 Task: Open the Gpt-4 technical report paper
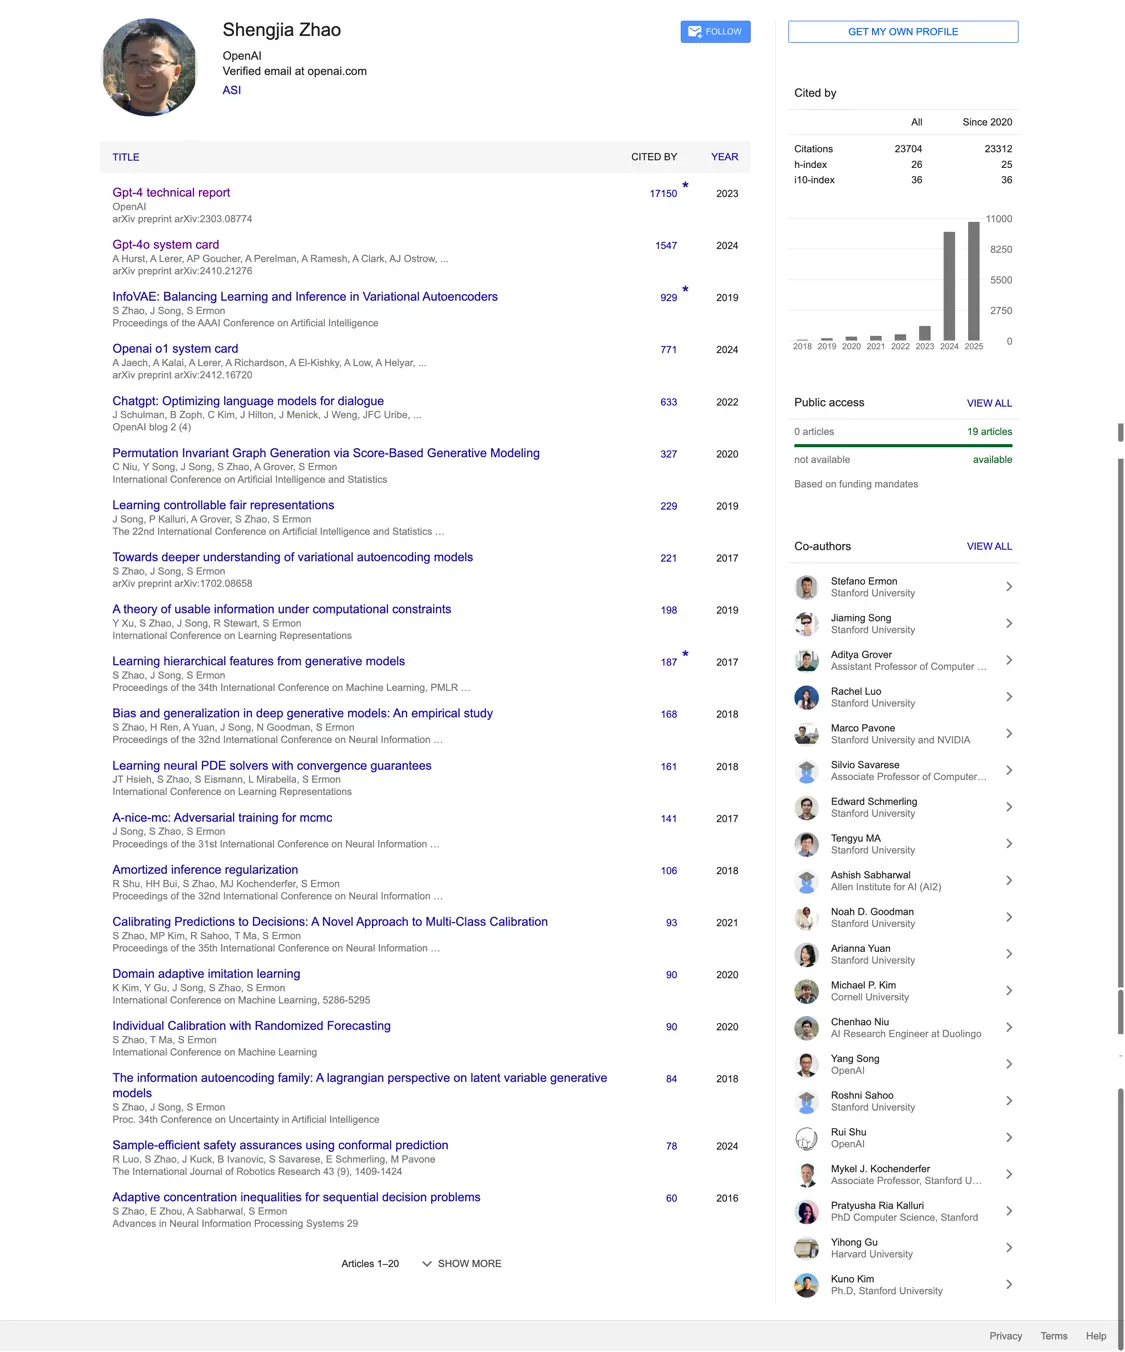click(171, 193)
